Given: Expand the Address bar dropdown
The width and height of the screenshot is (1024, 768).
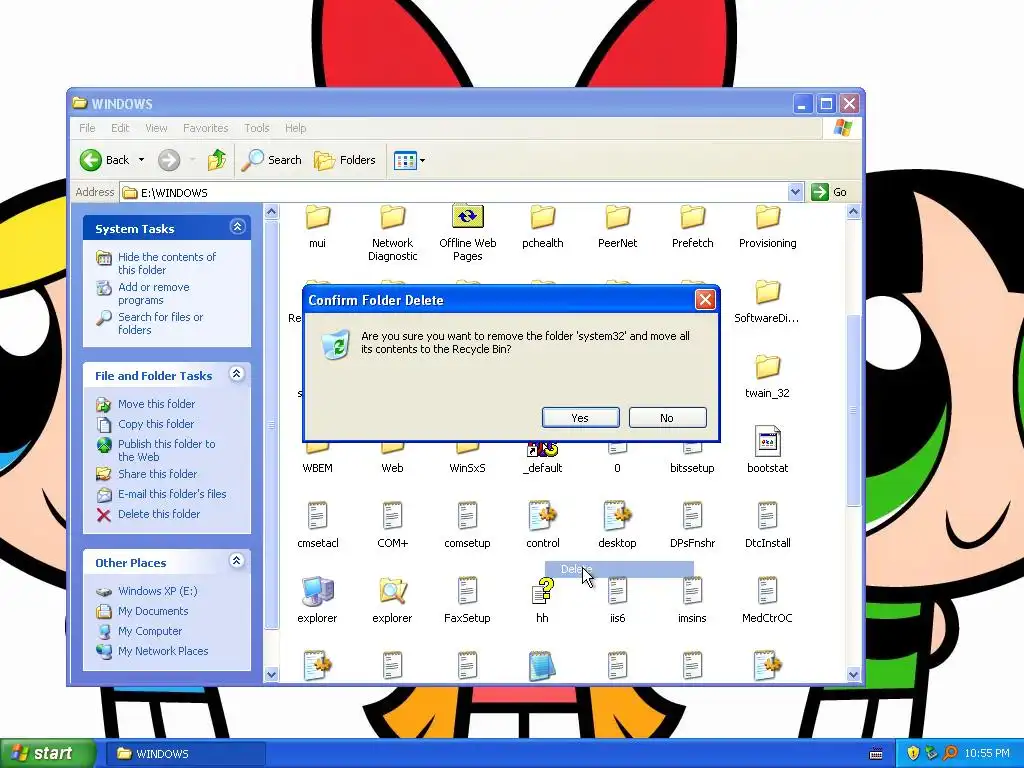Looking at the screenshot, I should coord(795,192).
